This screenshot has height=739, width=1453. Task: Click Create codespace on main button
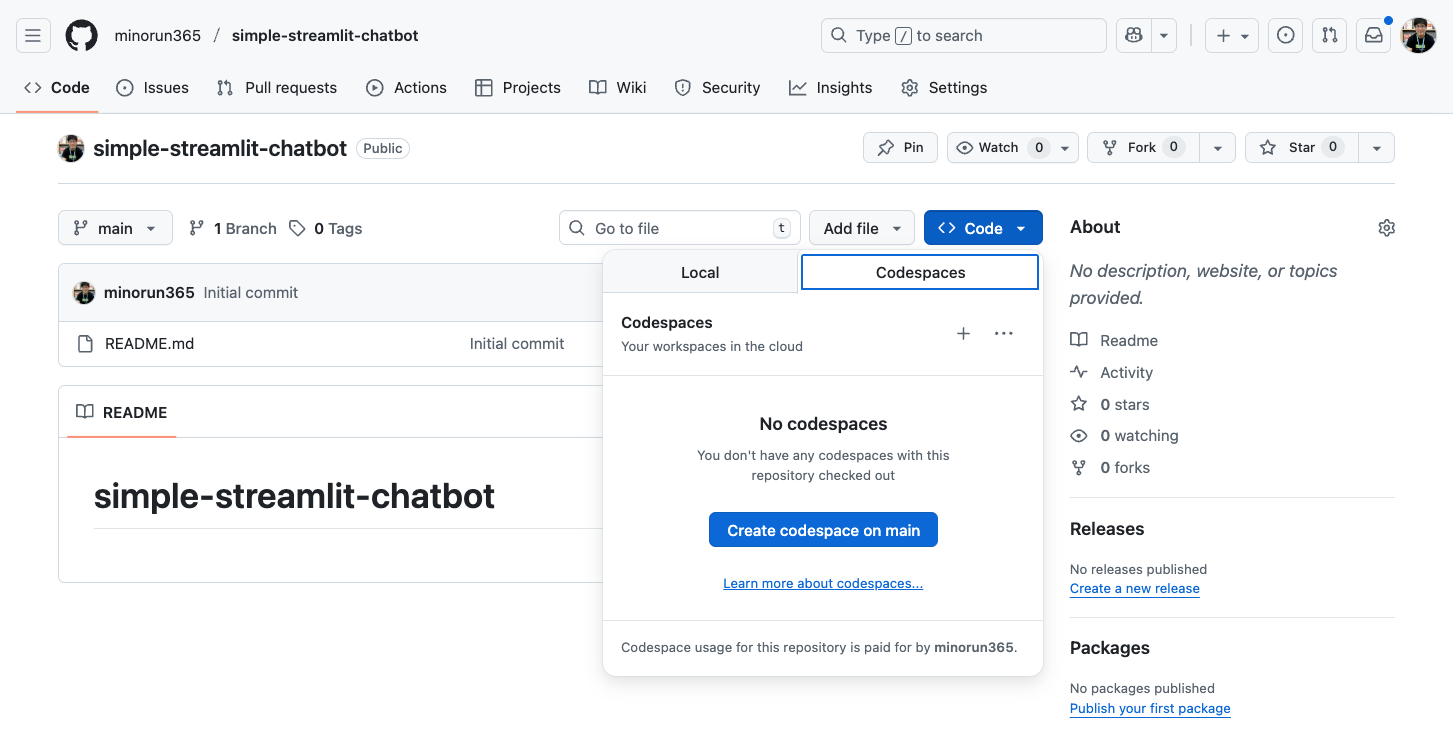click(823, 530)
